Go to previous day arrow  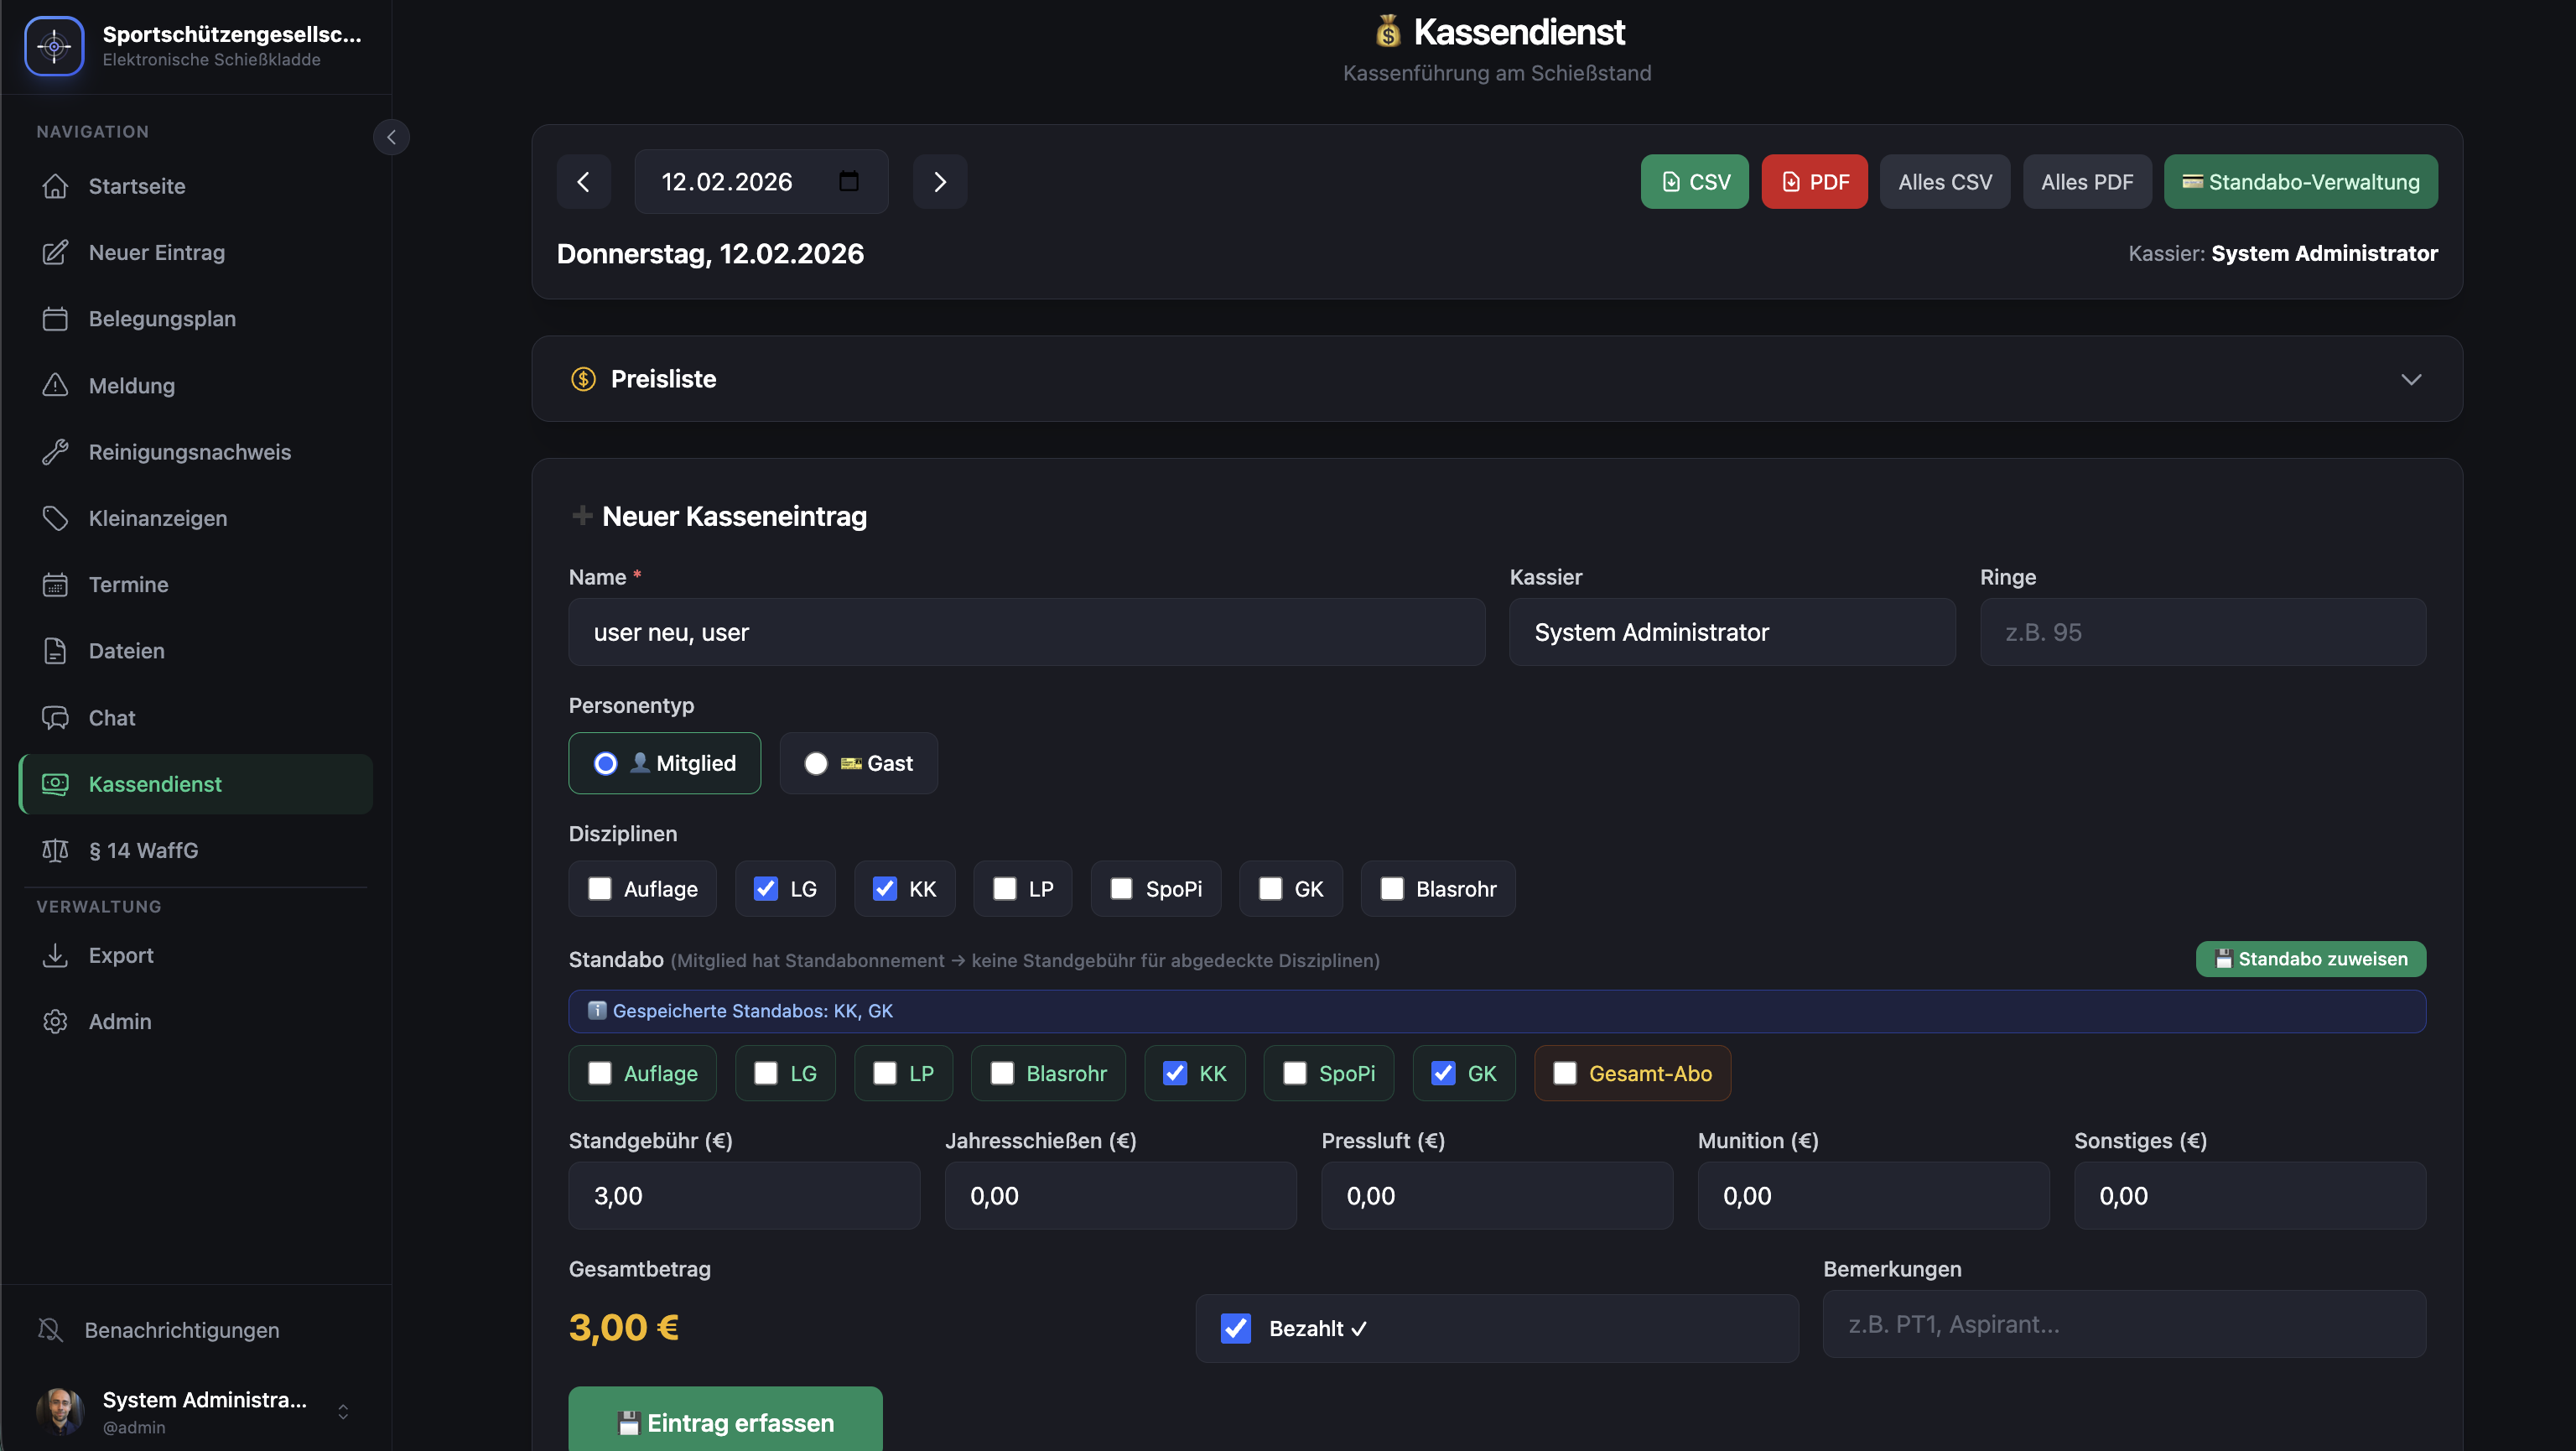[x=583, y=182]
